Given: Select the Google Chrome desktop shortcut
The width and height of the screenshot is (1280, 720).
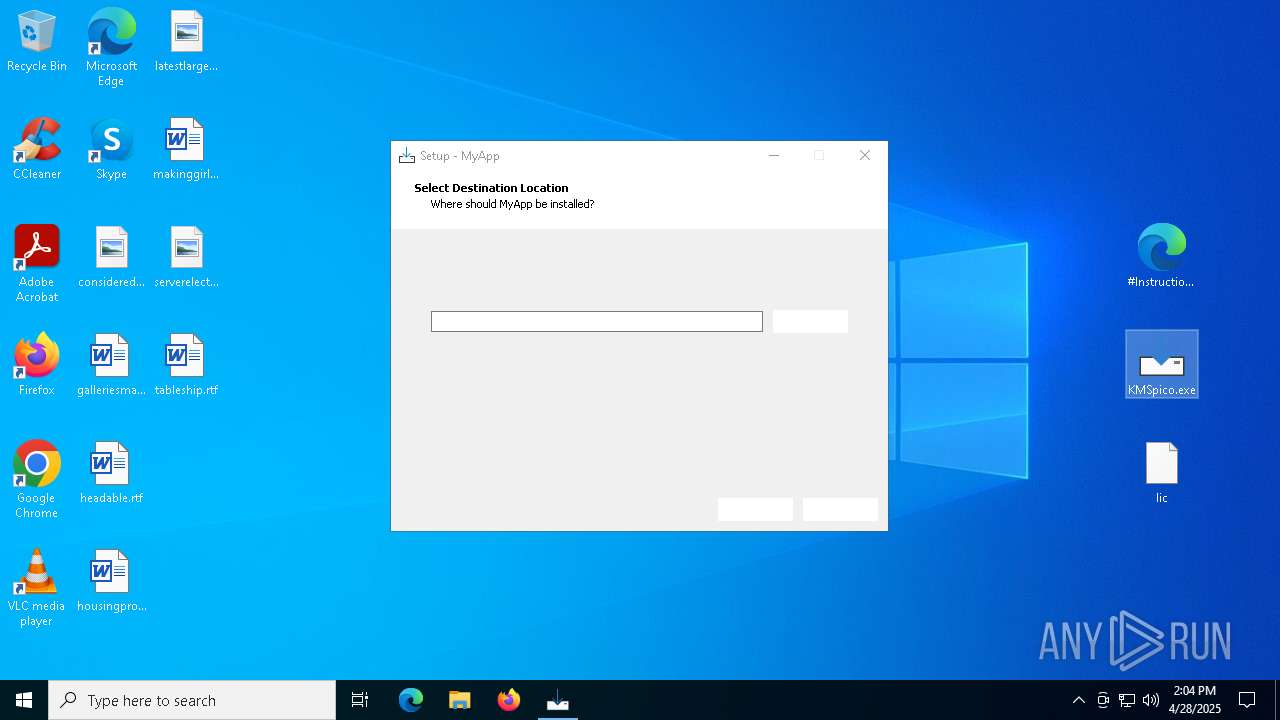Looking at the screenshot, I should click(x=37, y=480).
